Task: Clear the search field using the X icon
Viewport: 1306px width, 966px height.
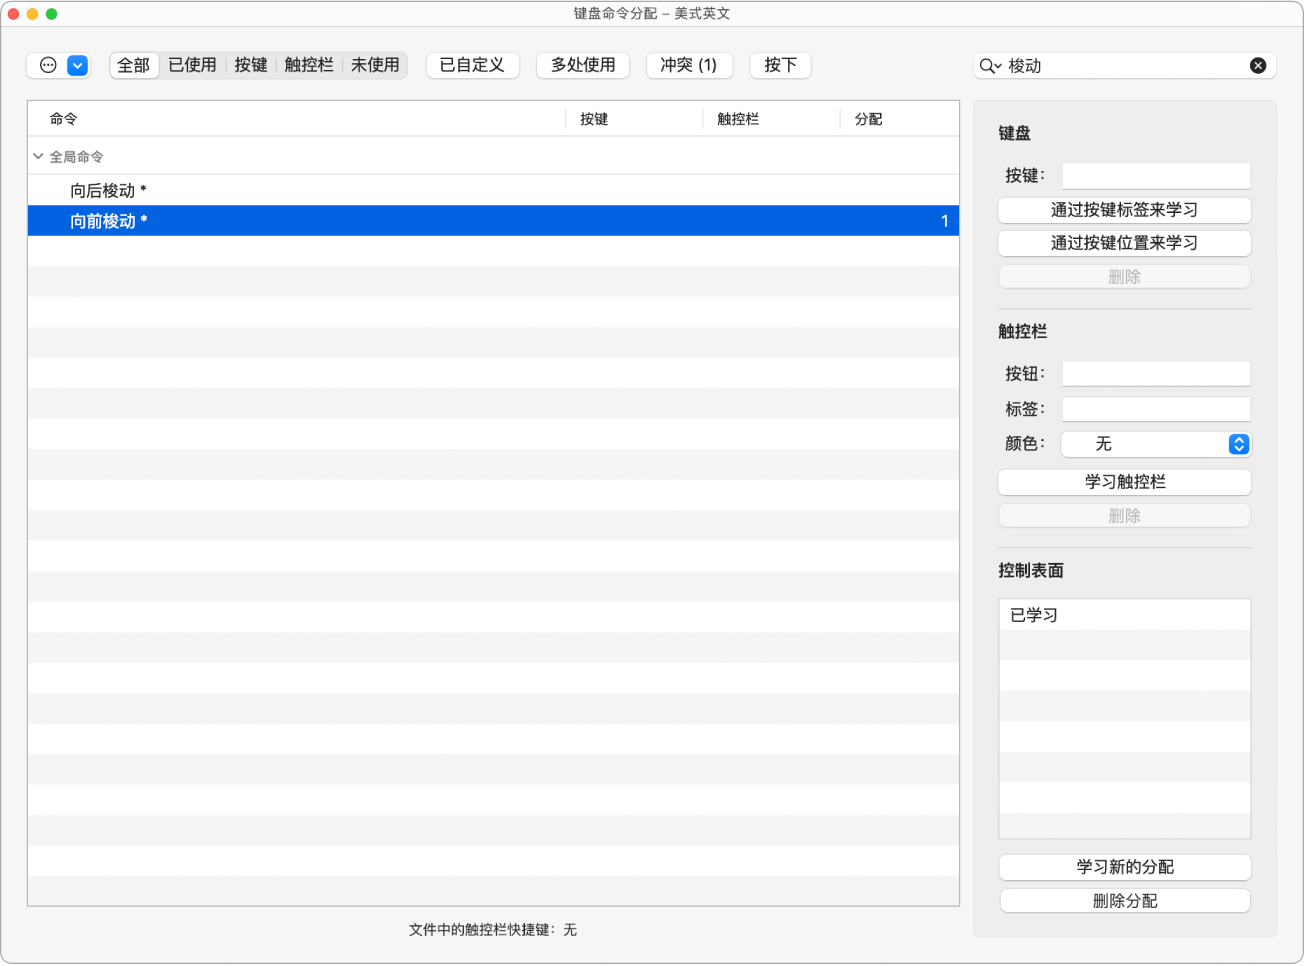Action: 1258,65
